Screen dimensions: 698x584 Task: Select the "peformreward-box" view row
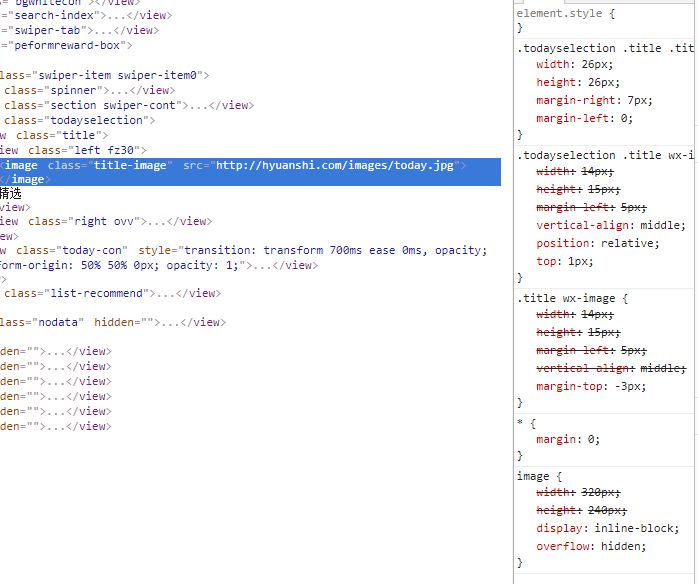coord(66,45)
